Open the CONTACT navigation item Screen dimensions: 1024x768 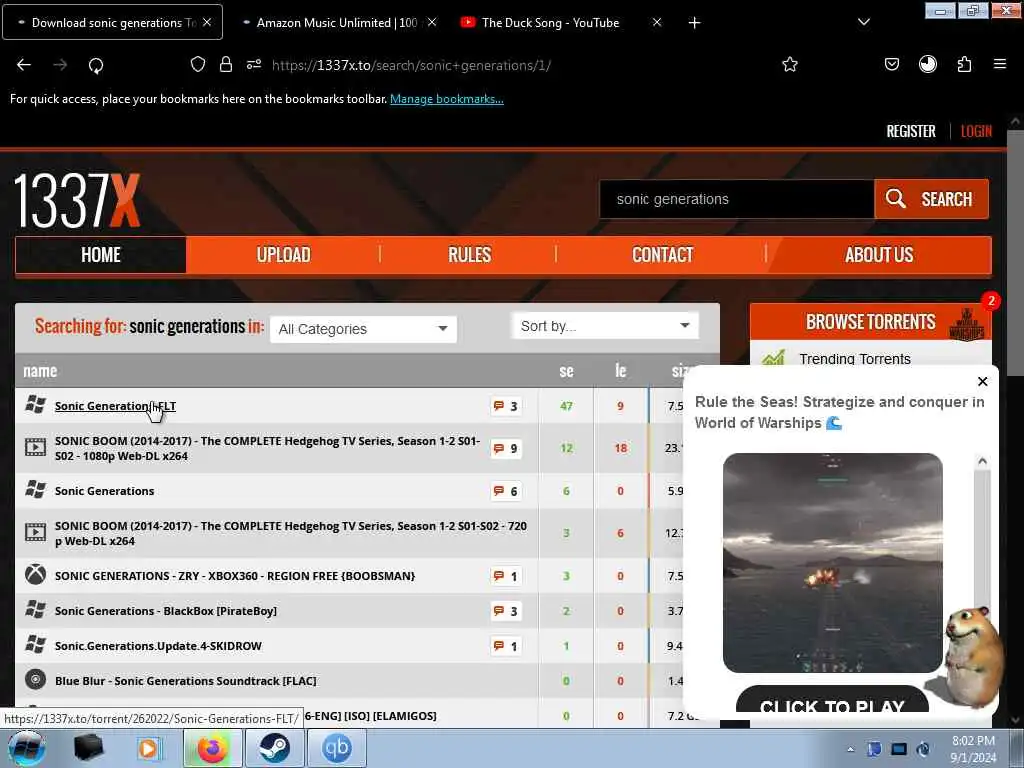(662, 255)
